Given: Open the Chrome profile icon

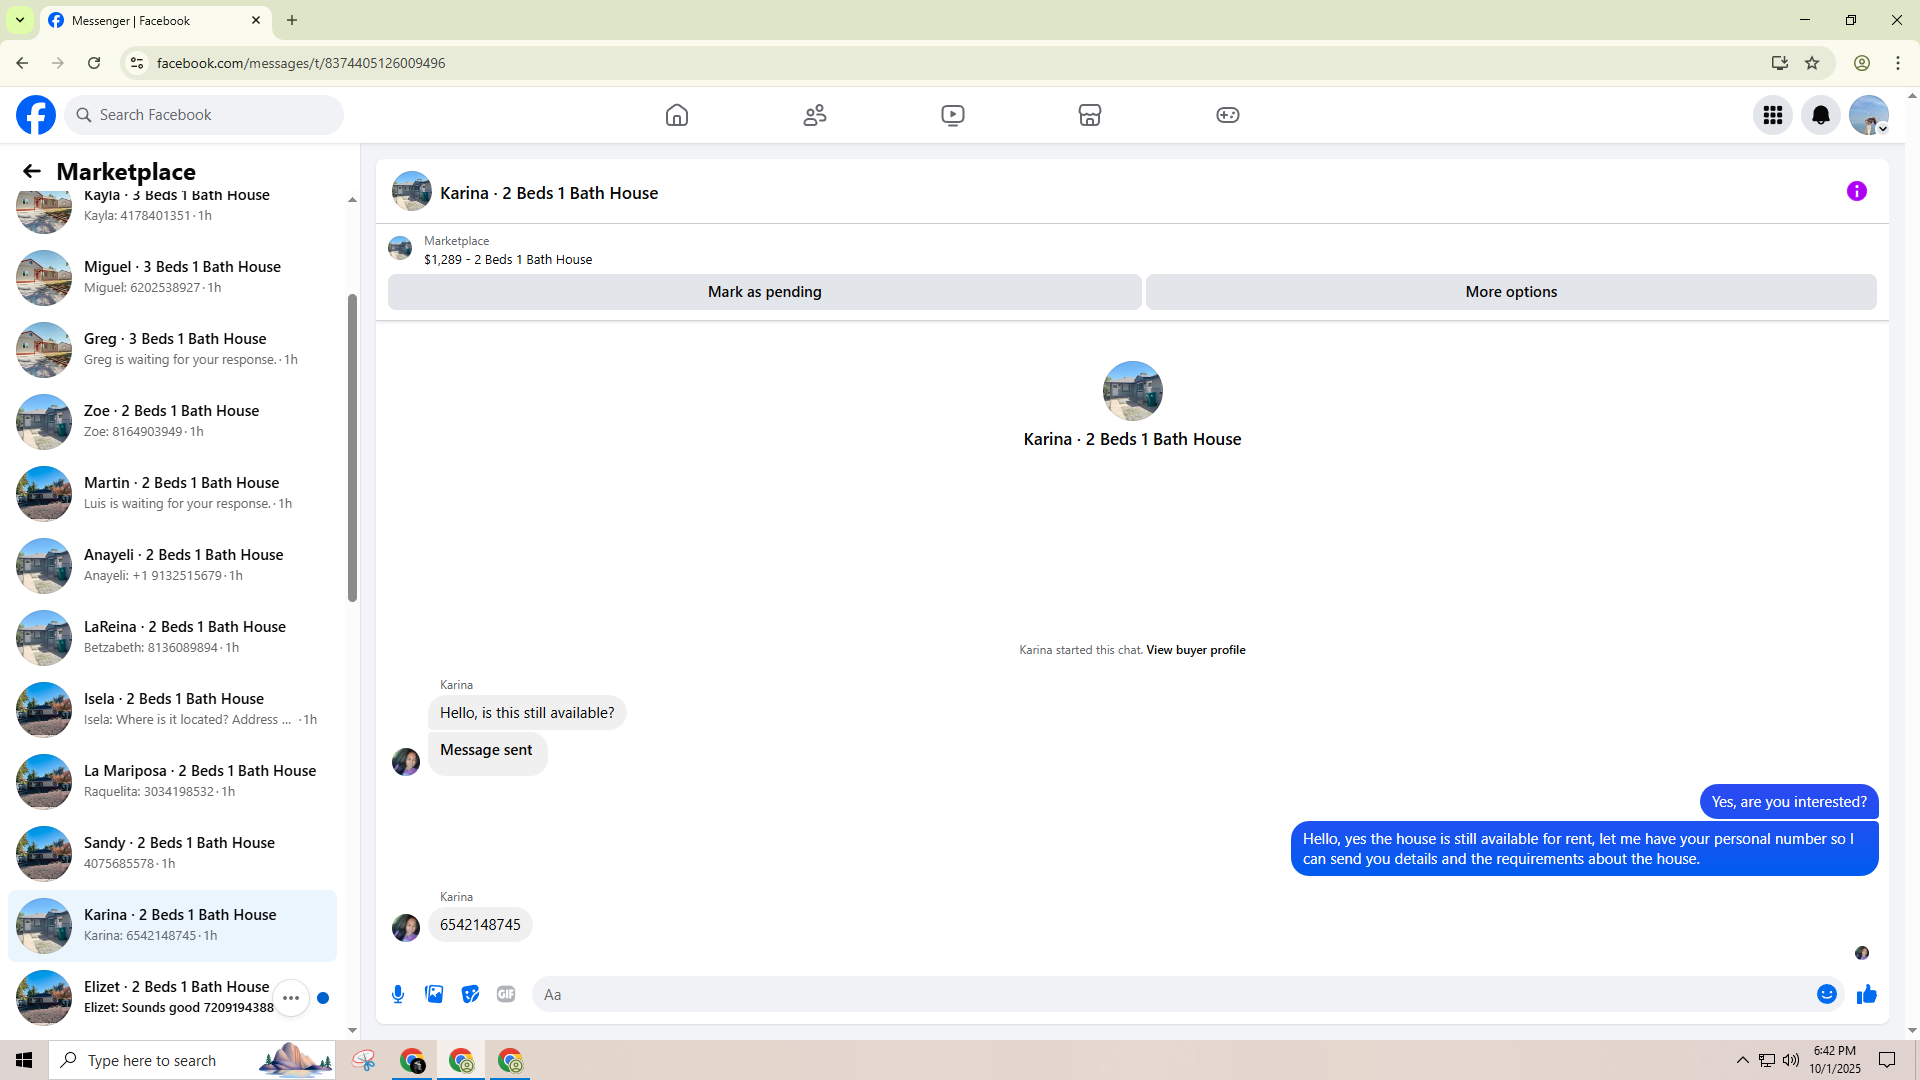Looking at the screenshot, I should click(1862, 63).
